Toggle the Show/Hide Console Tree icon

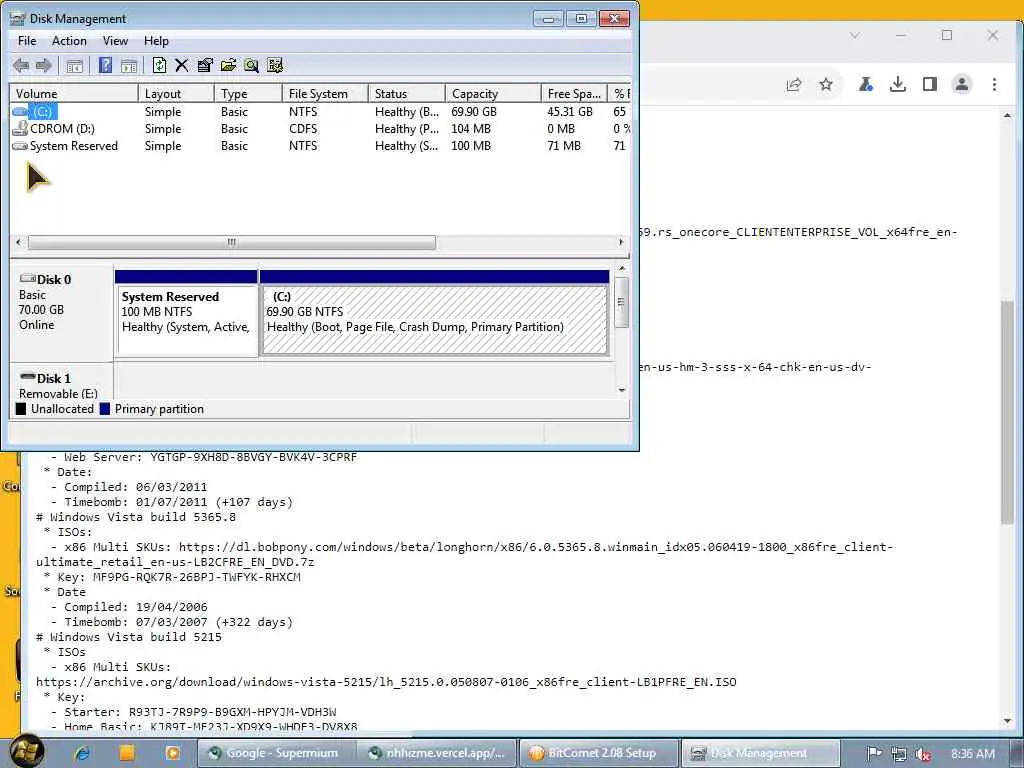pos(74,65)
